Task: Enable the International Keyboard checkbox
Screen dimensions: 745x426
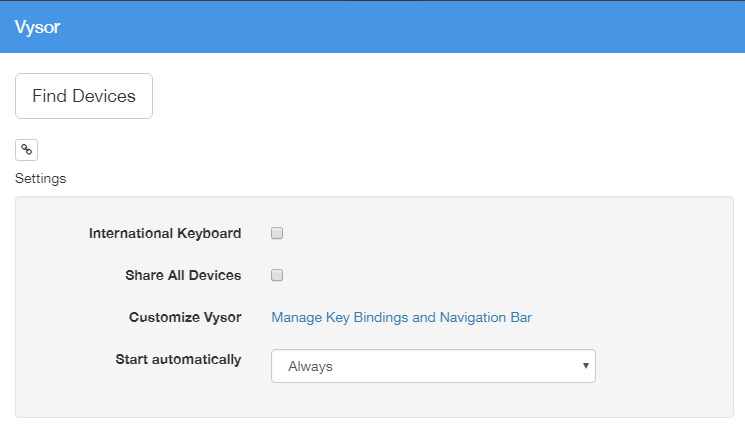Action: (x=277, y=233)
